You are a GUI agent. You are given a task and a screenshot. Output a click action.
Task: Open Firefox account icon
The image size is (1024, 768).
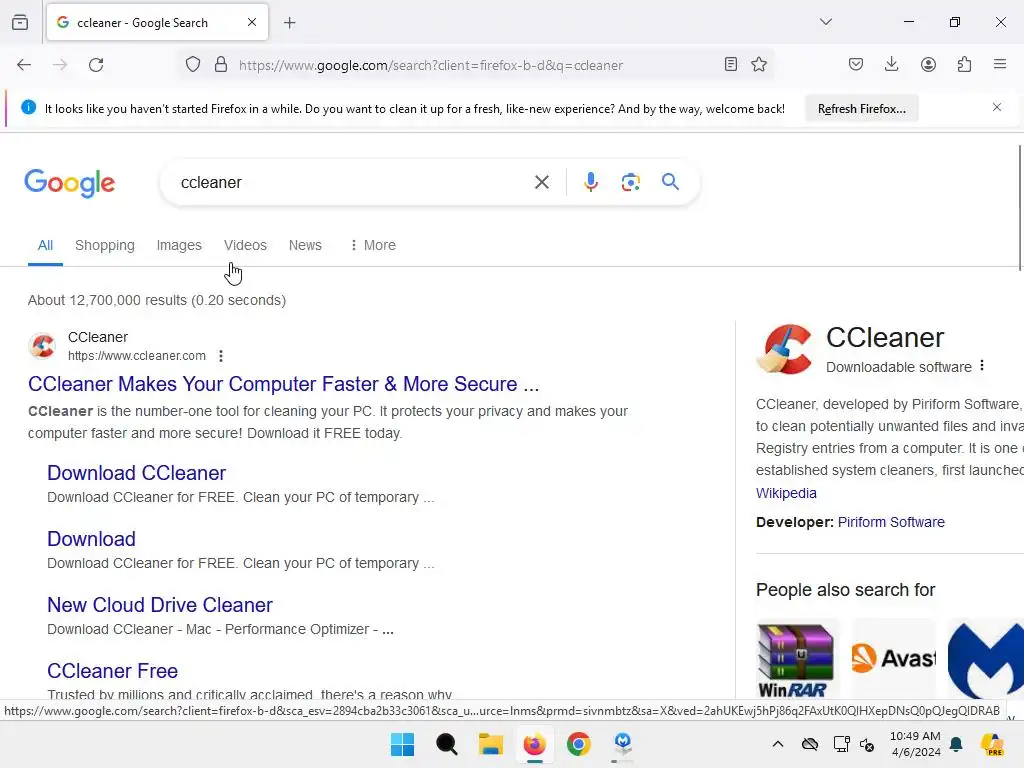click(928, 64)
